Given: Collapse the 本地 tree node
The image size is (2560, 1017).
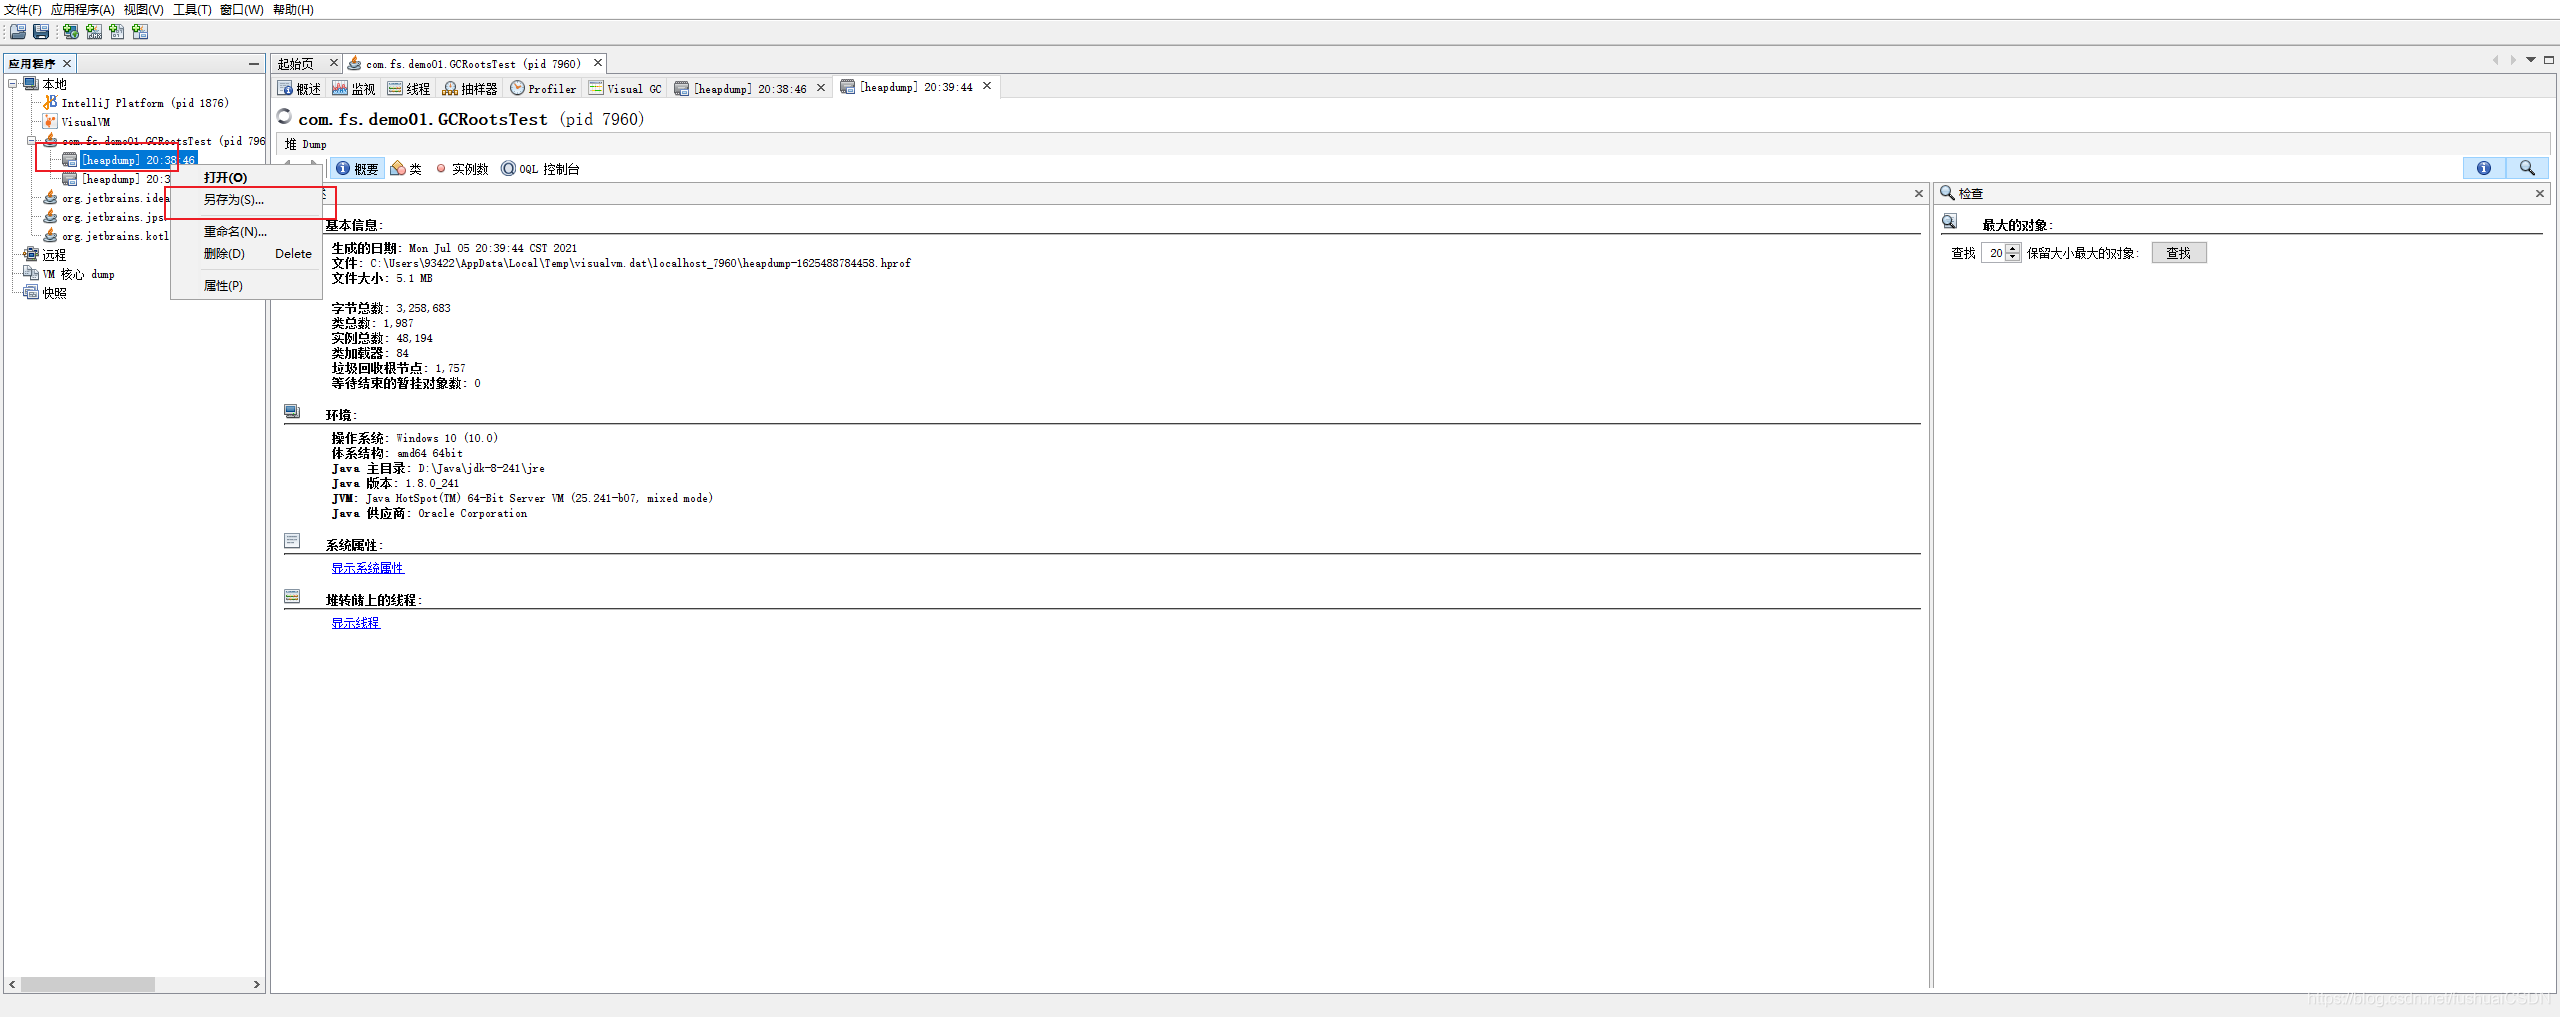Looking at the screenshot, I should point(13,84).
